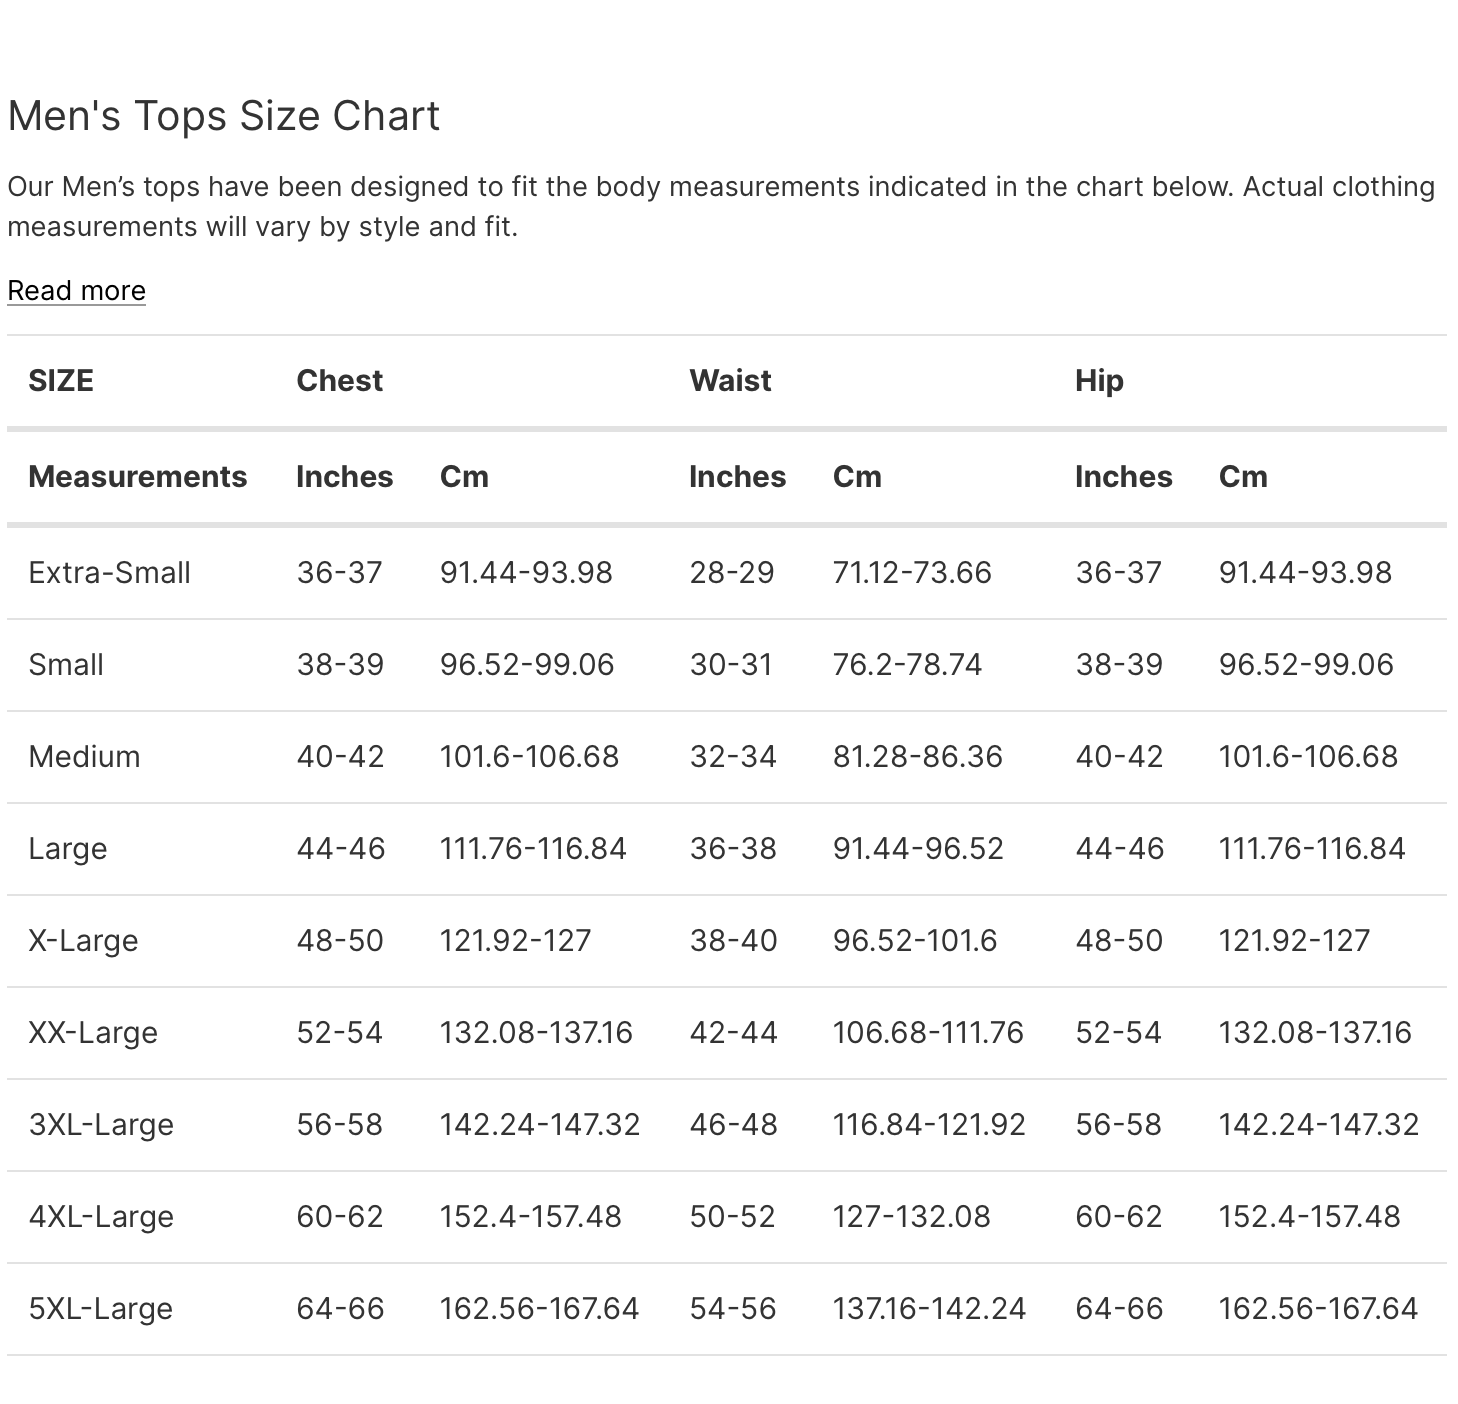Click the 4XL-Large waist cm value 127-132.08
Viewport: 1458px width, 1404px height.
[911, 1217]
